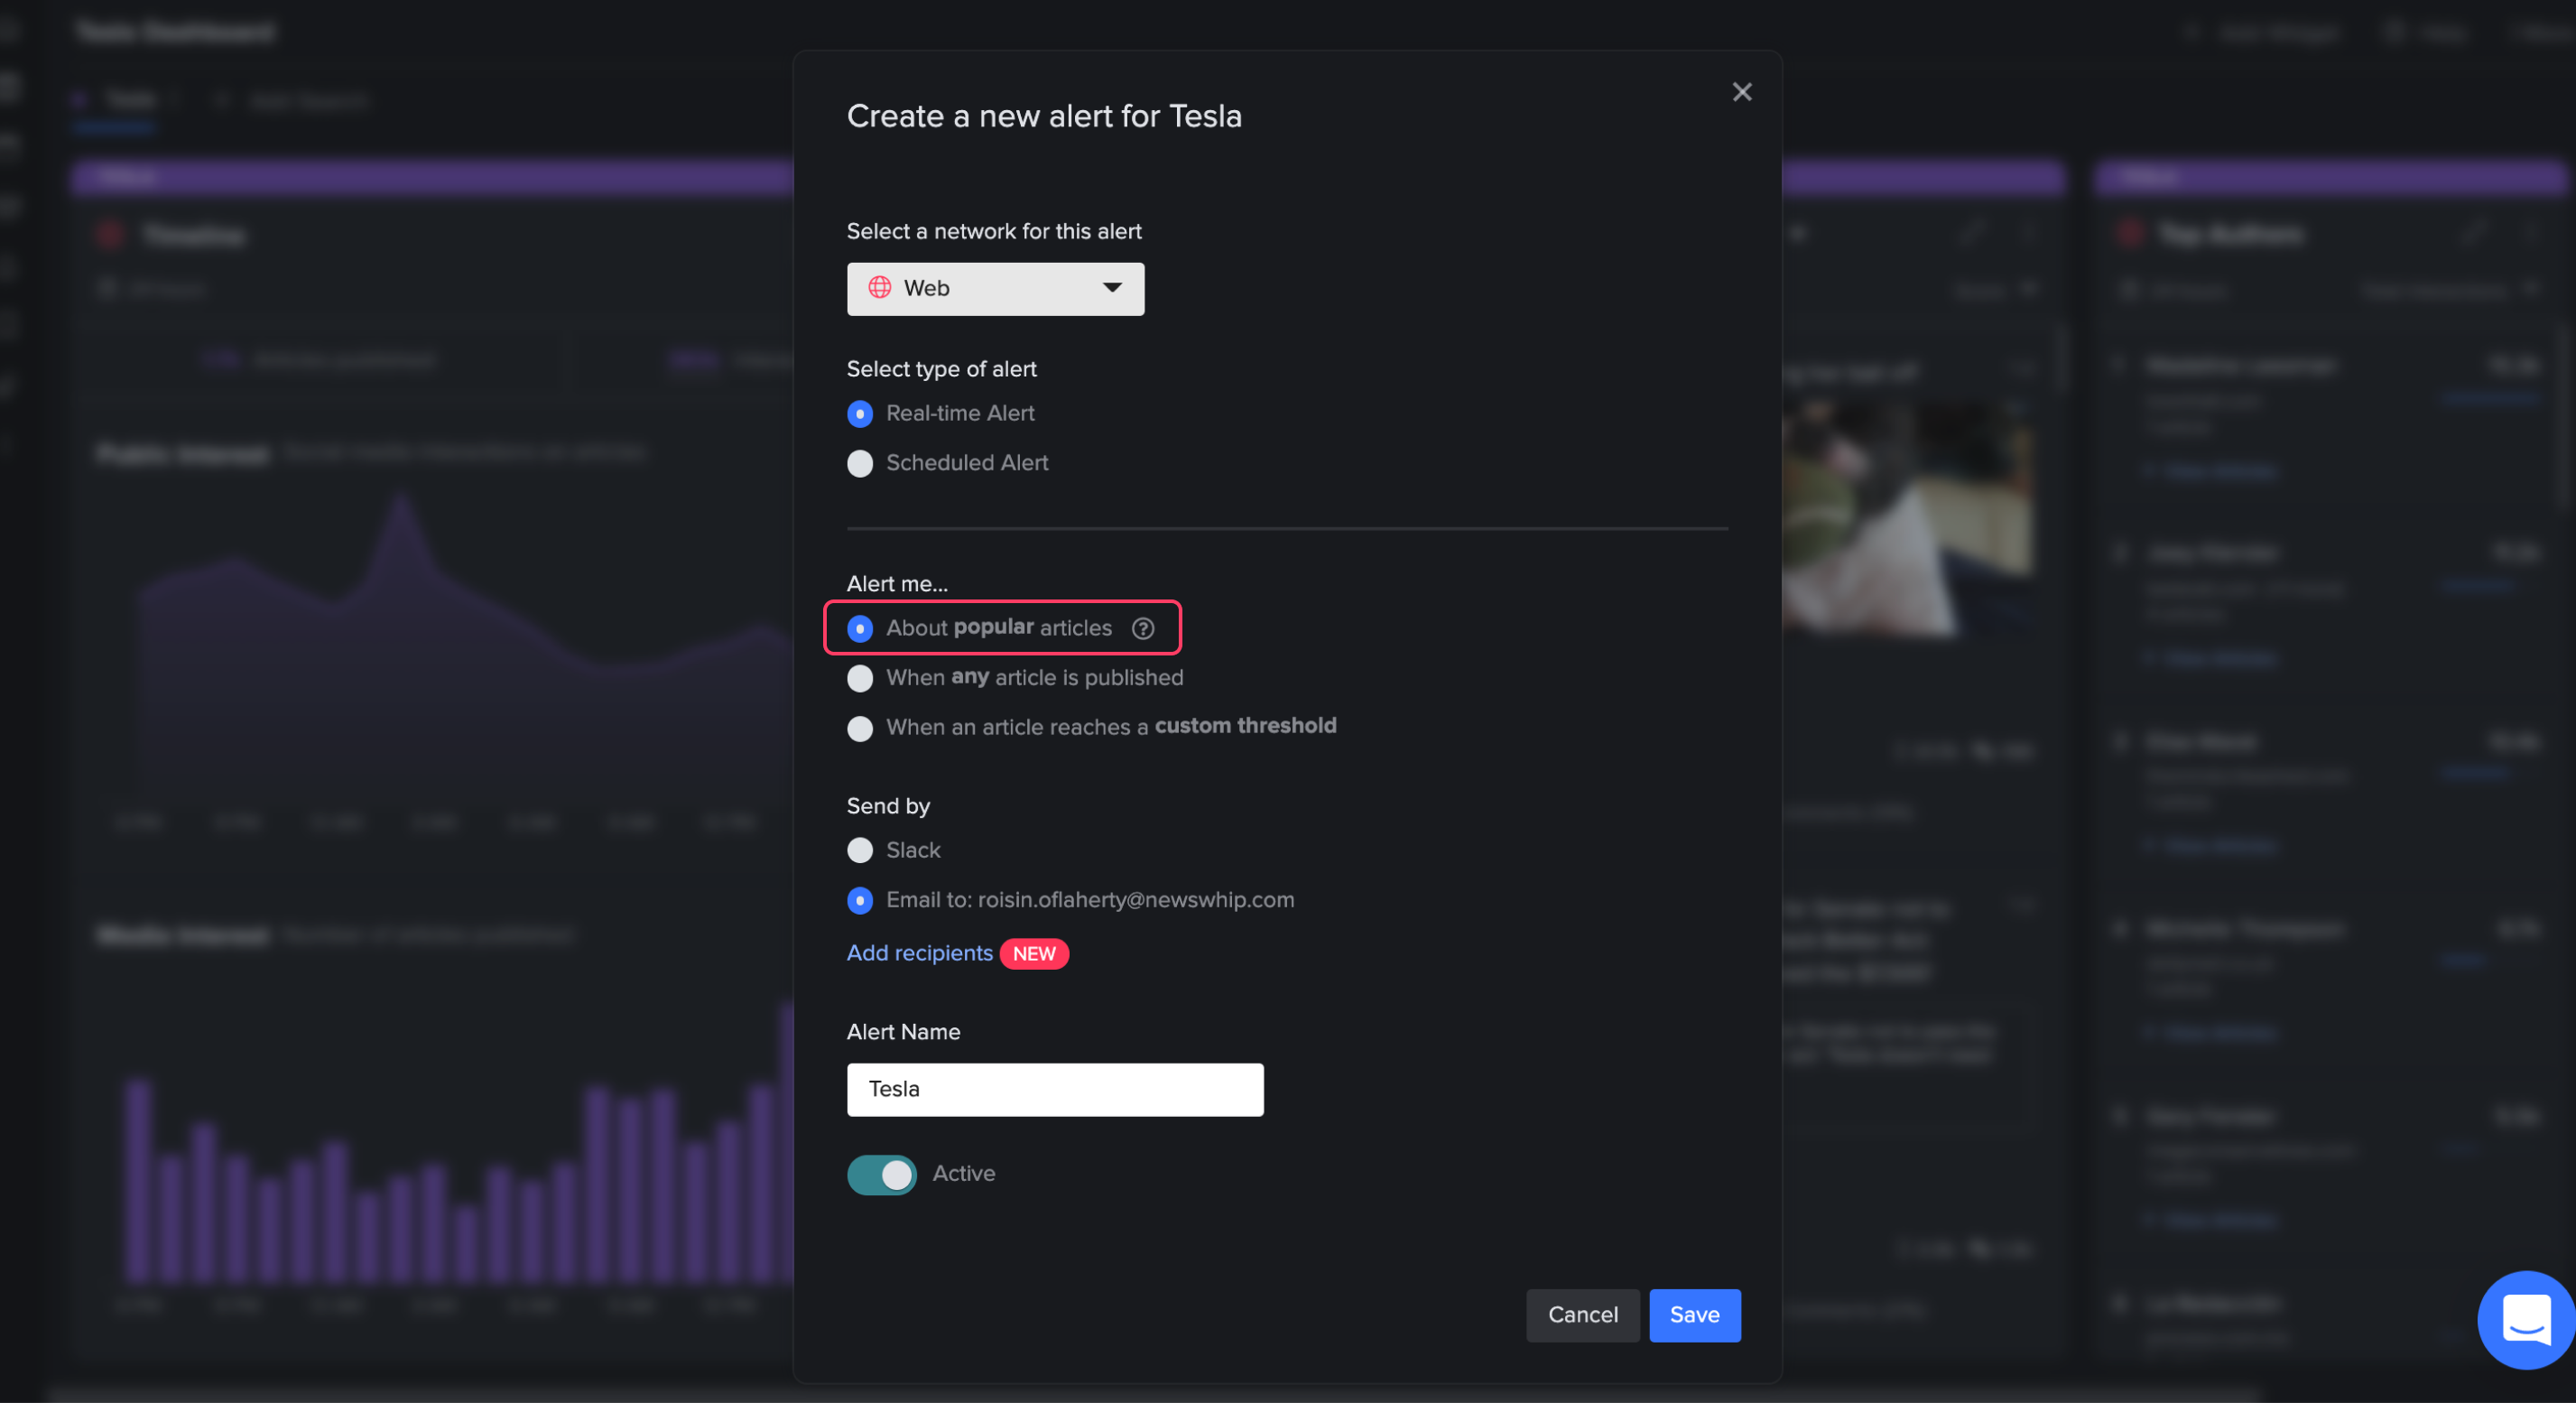Open help icon beside popular articles
2576x1403 pixels.
(x=1143, y=628)
